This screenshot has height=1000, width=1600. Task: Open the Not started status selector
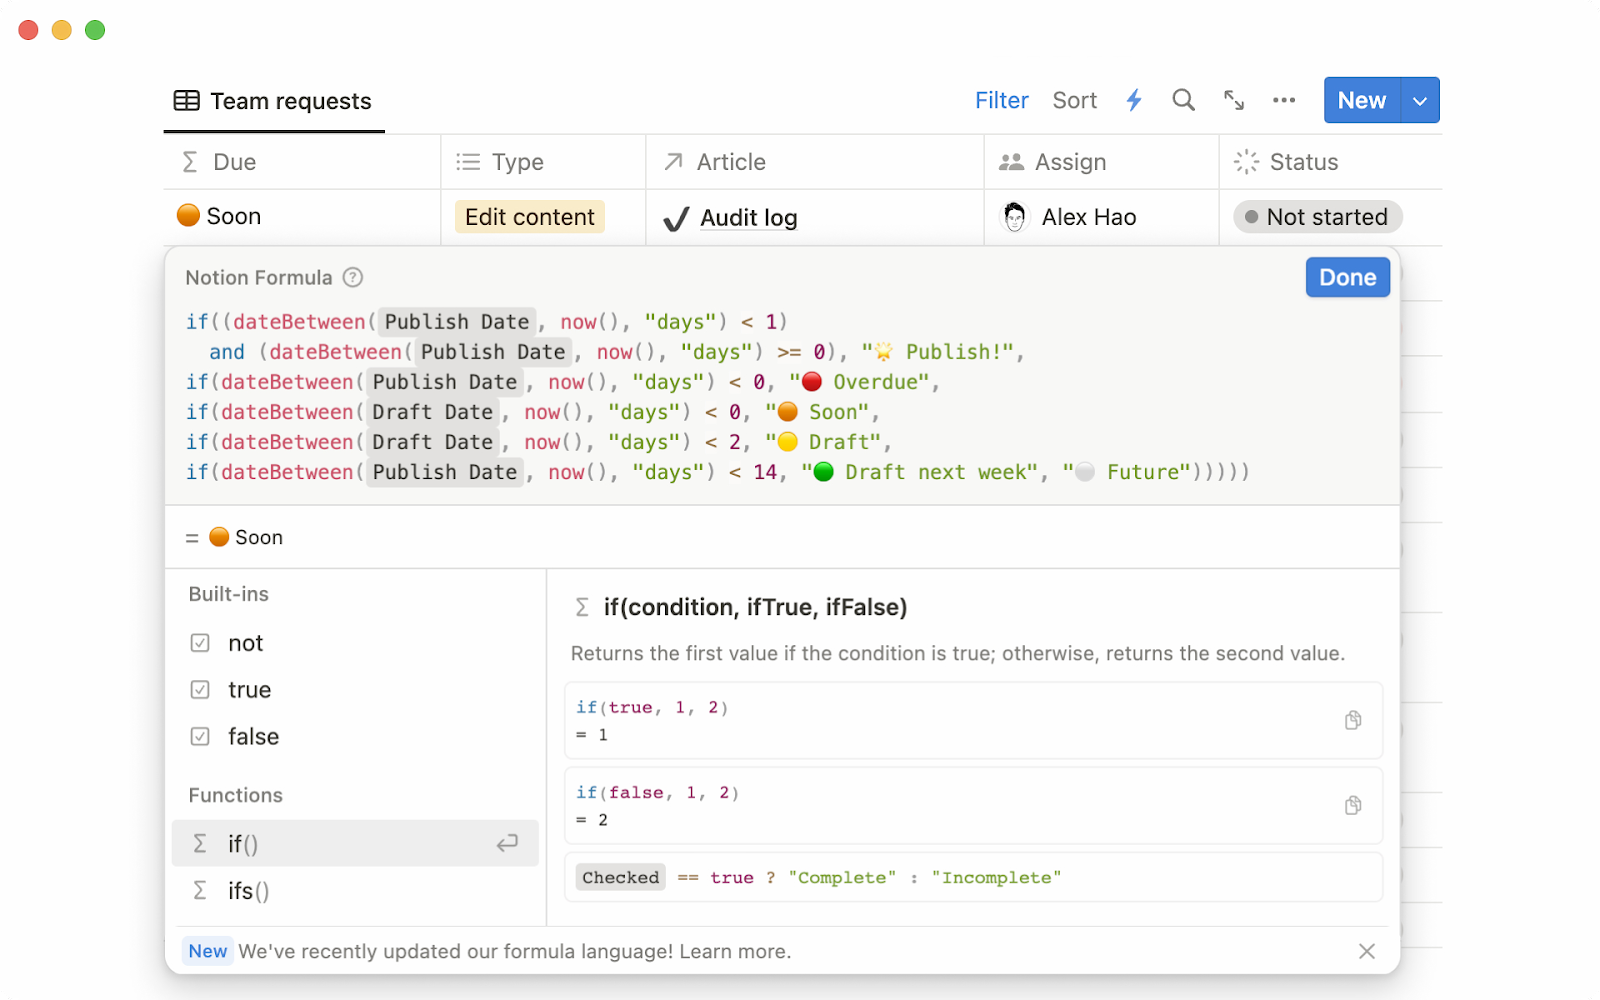1316,216
